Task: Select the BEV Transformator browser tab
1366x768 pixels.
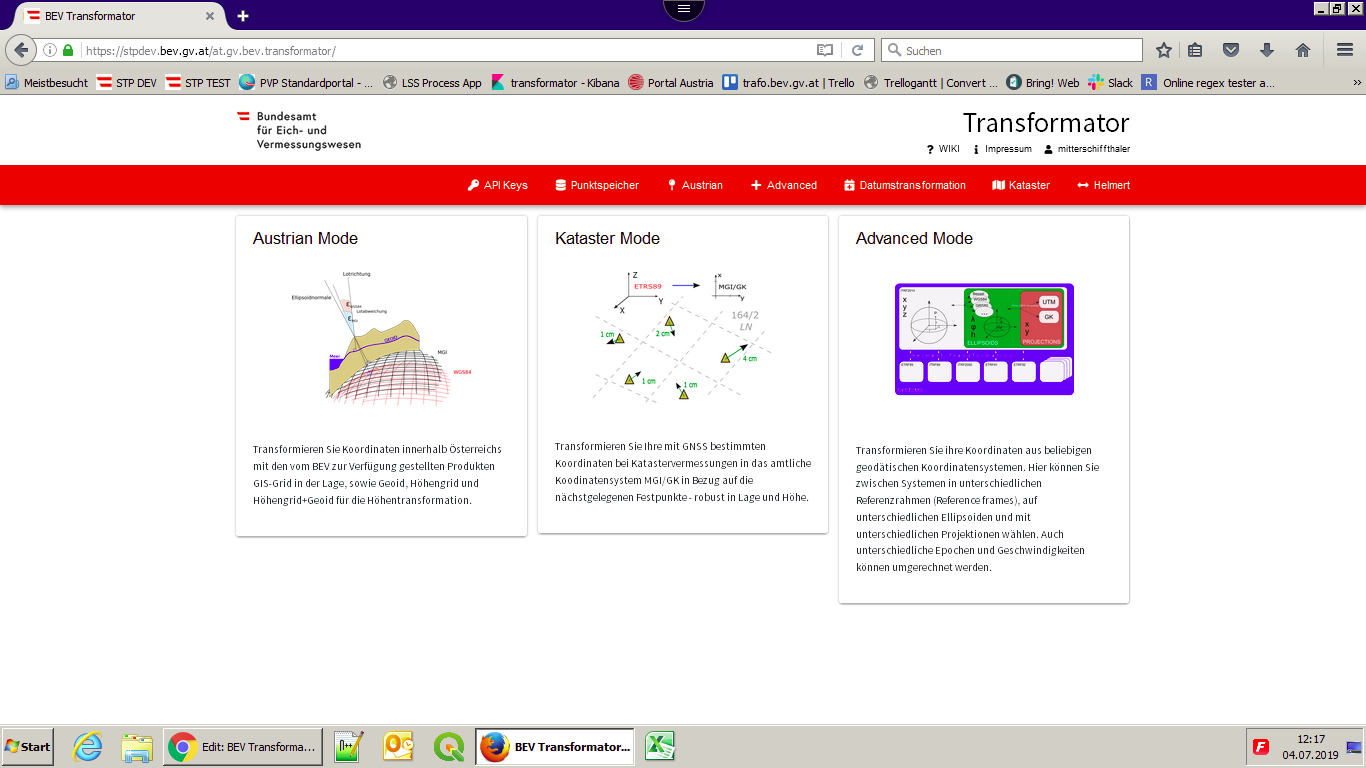Action: point(118,16)
